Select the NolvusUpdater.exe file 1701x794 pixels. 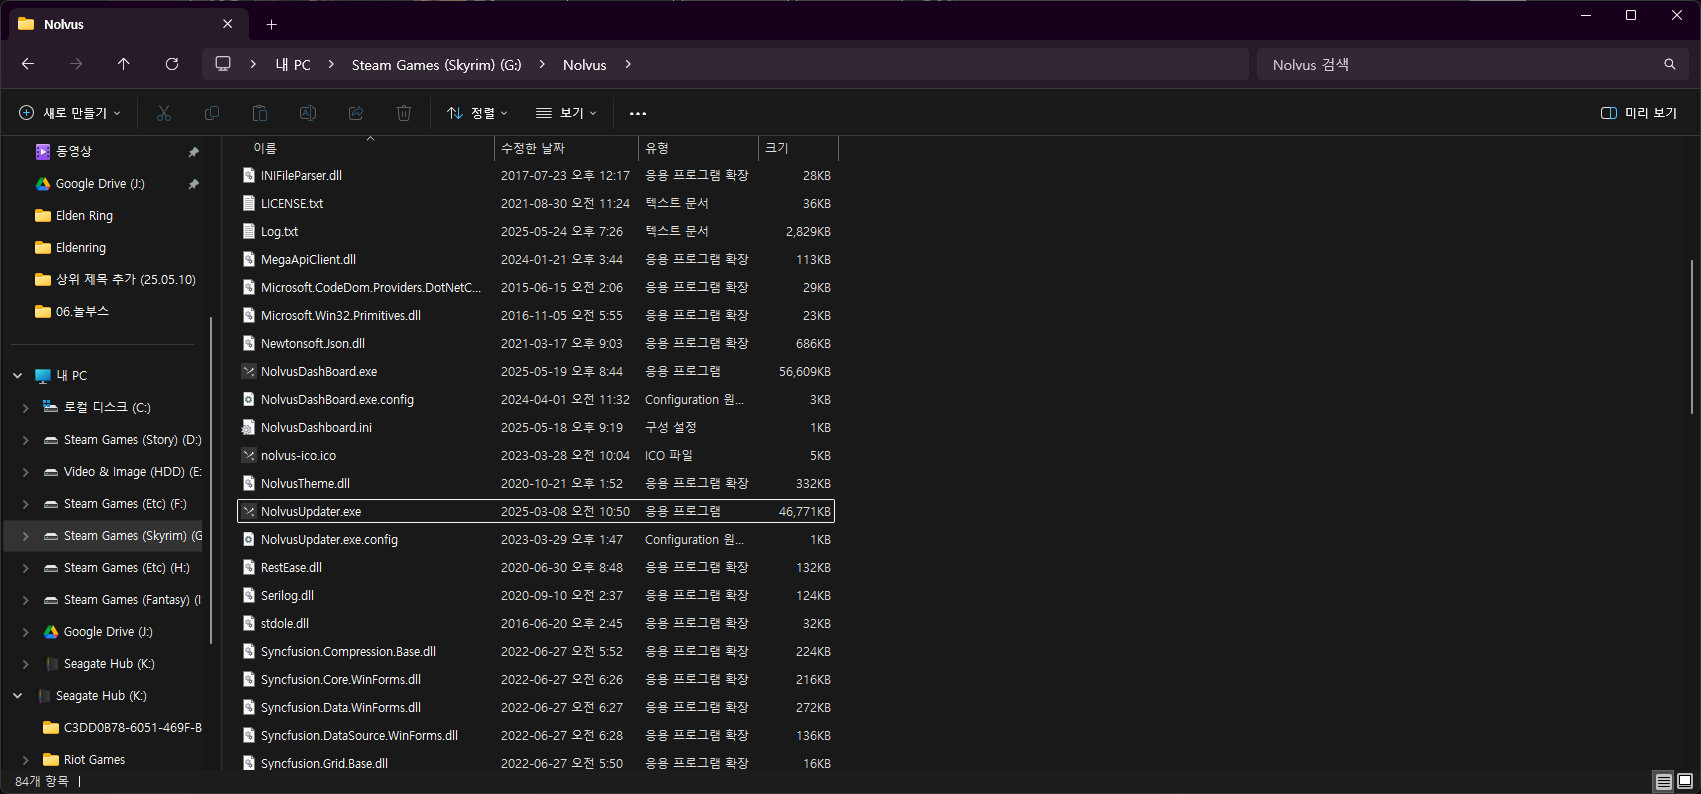pyautogui.click(x=536, y=511)
